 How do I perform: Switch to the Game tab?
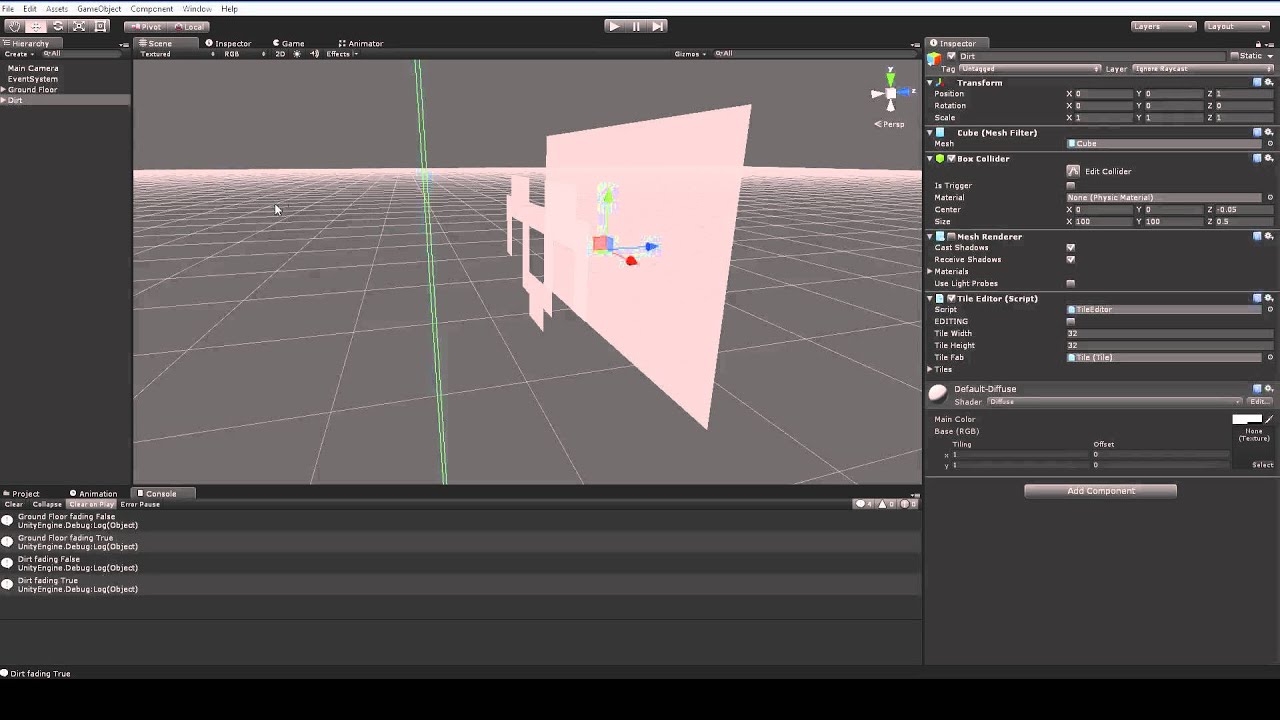[288, 43]
